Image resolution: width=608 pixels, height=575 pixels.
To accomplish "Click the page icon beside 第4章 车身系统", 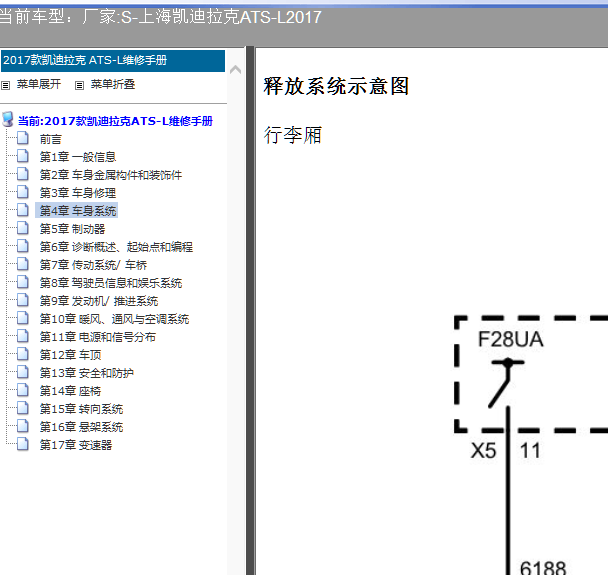I will tap(23, 209).
